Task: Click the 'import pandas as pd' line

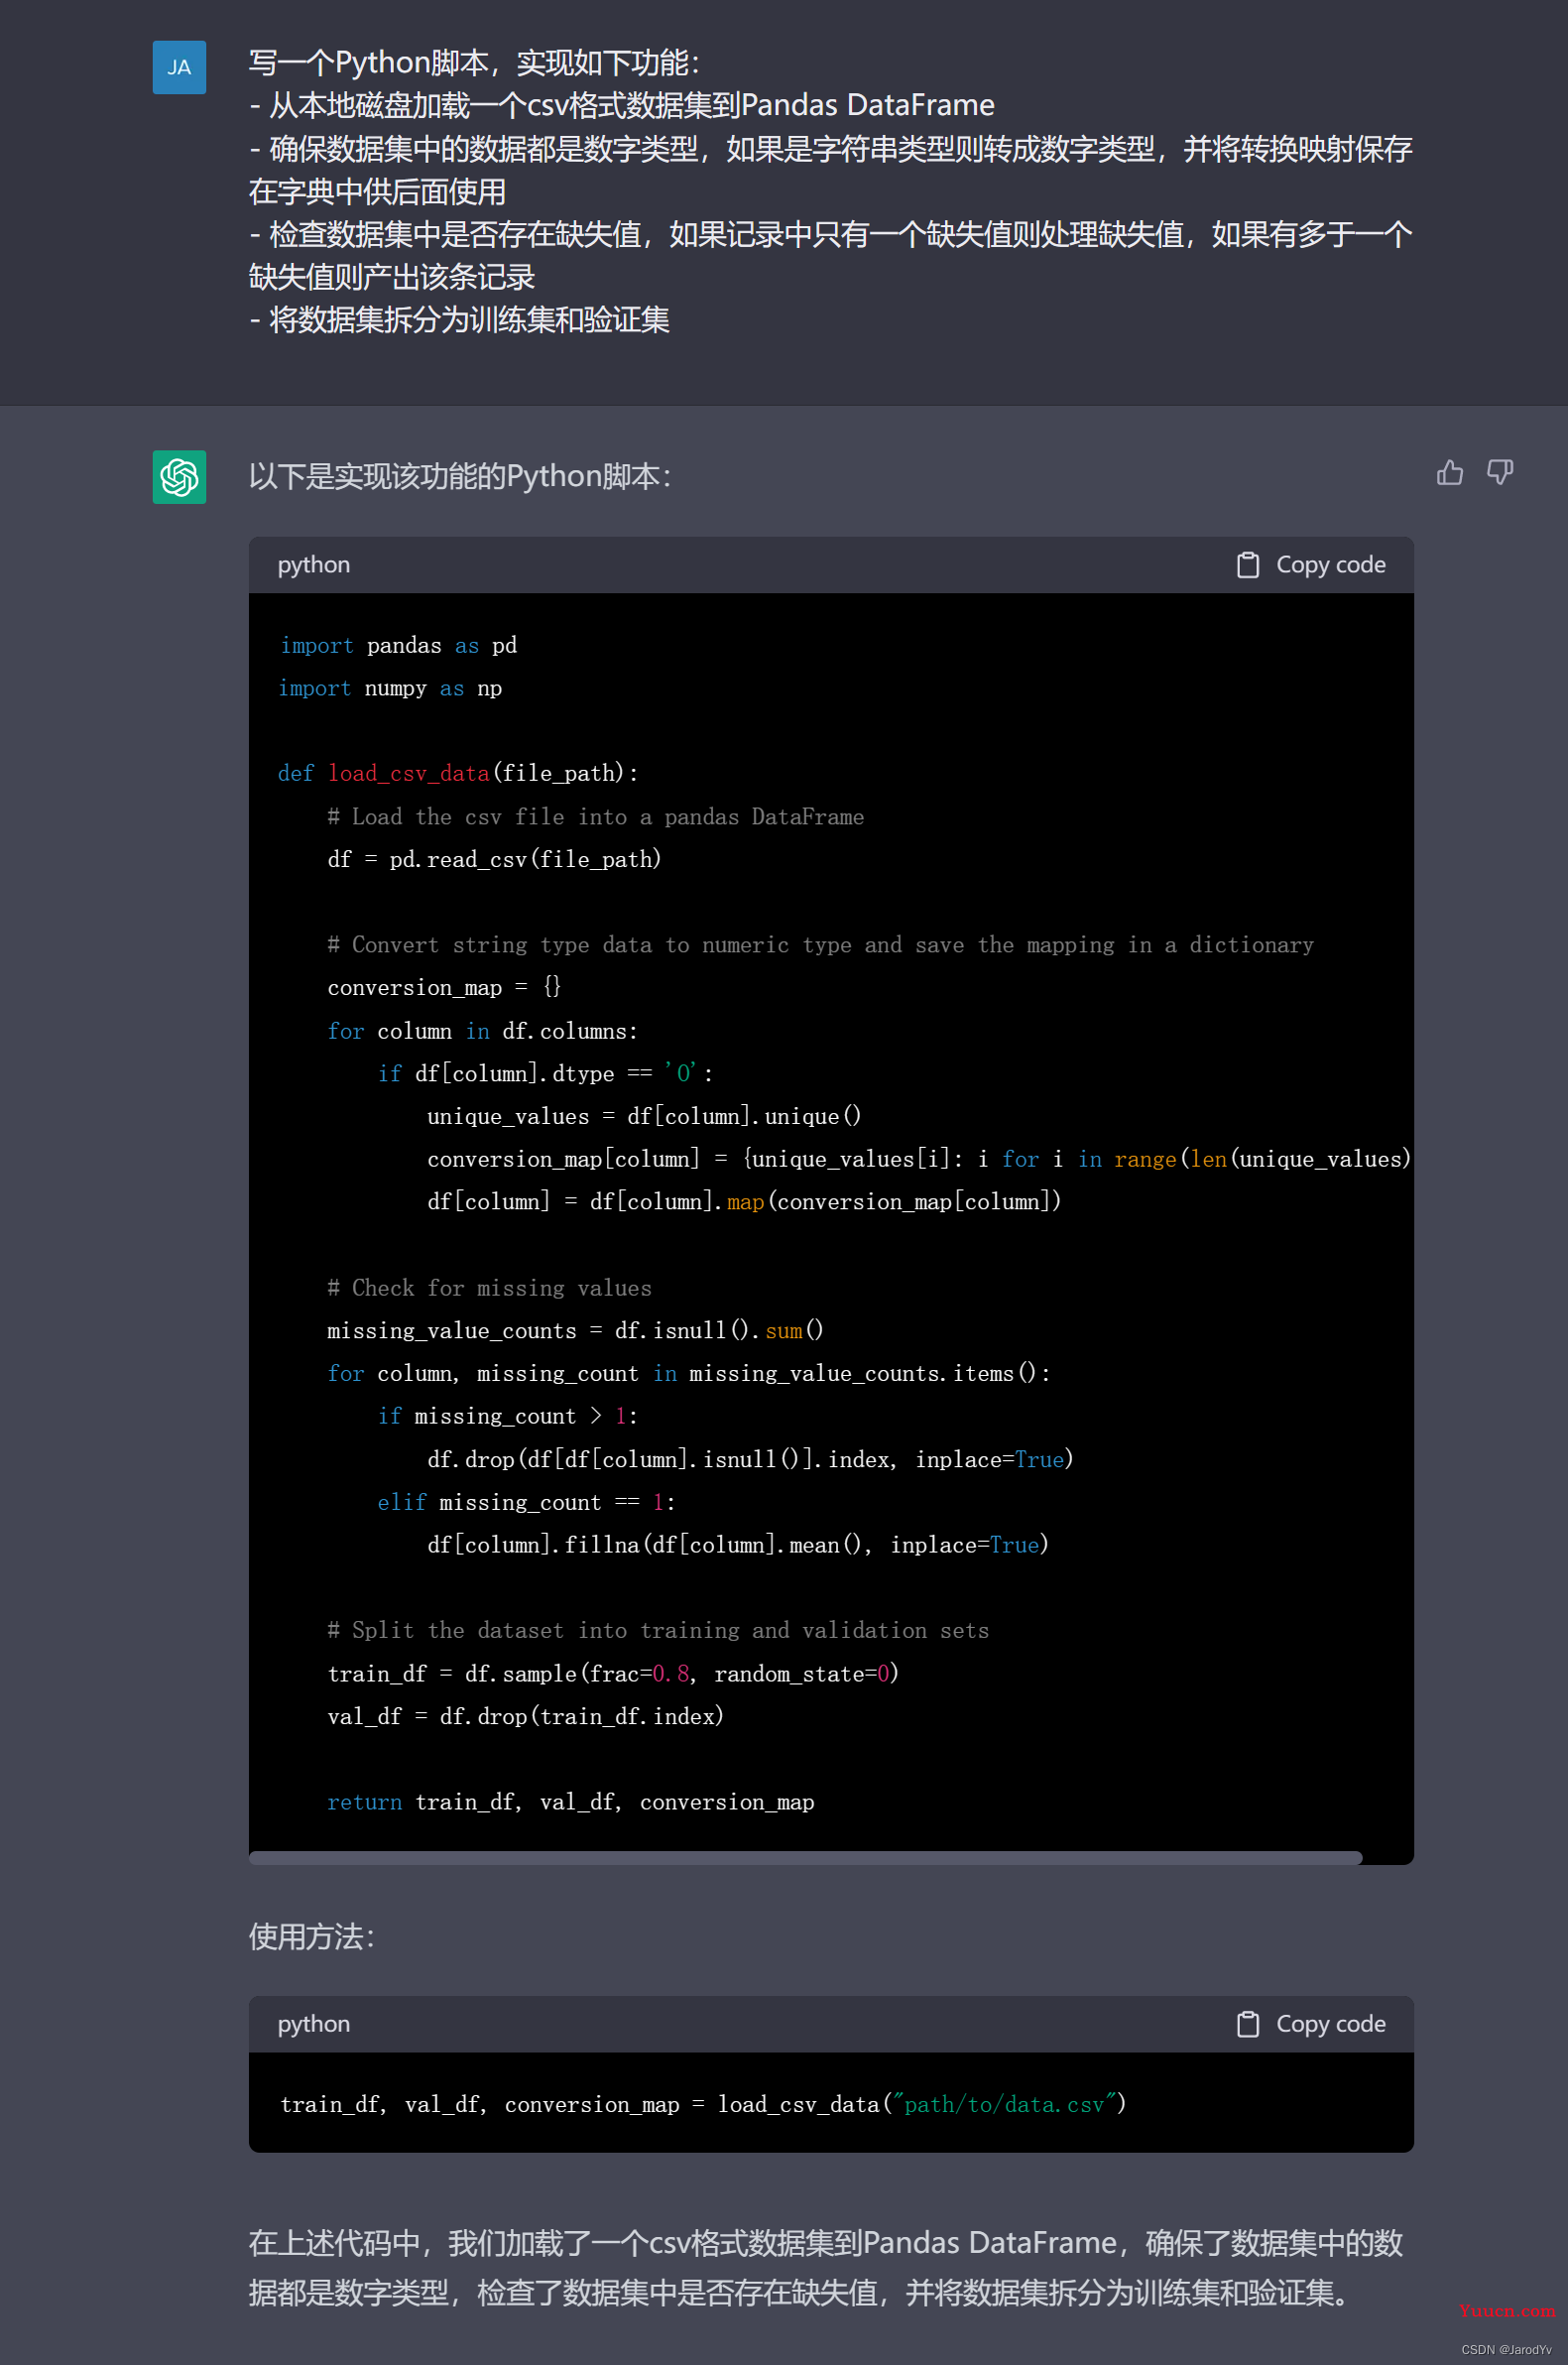Action: 398,646
